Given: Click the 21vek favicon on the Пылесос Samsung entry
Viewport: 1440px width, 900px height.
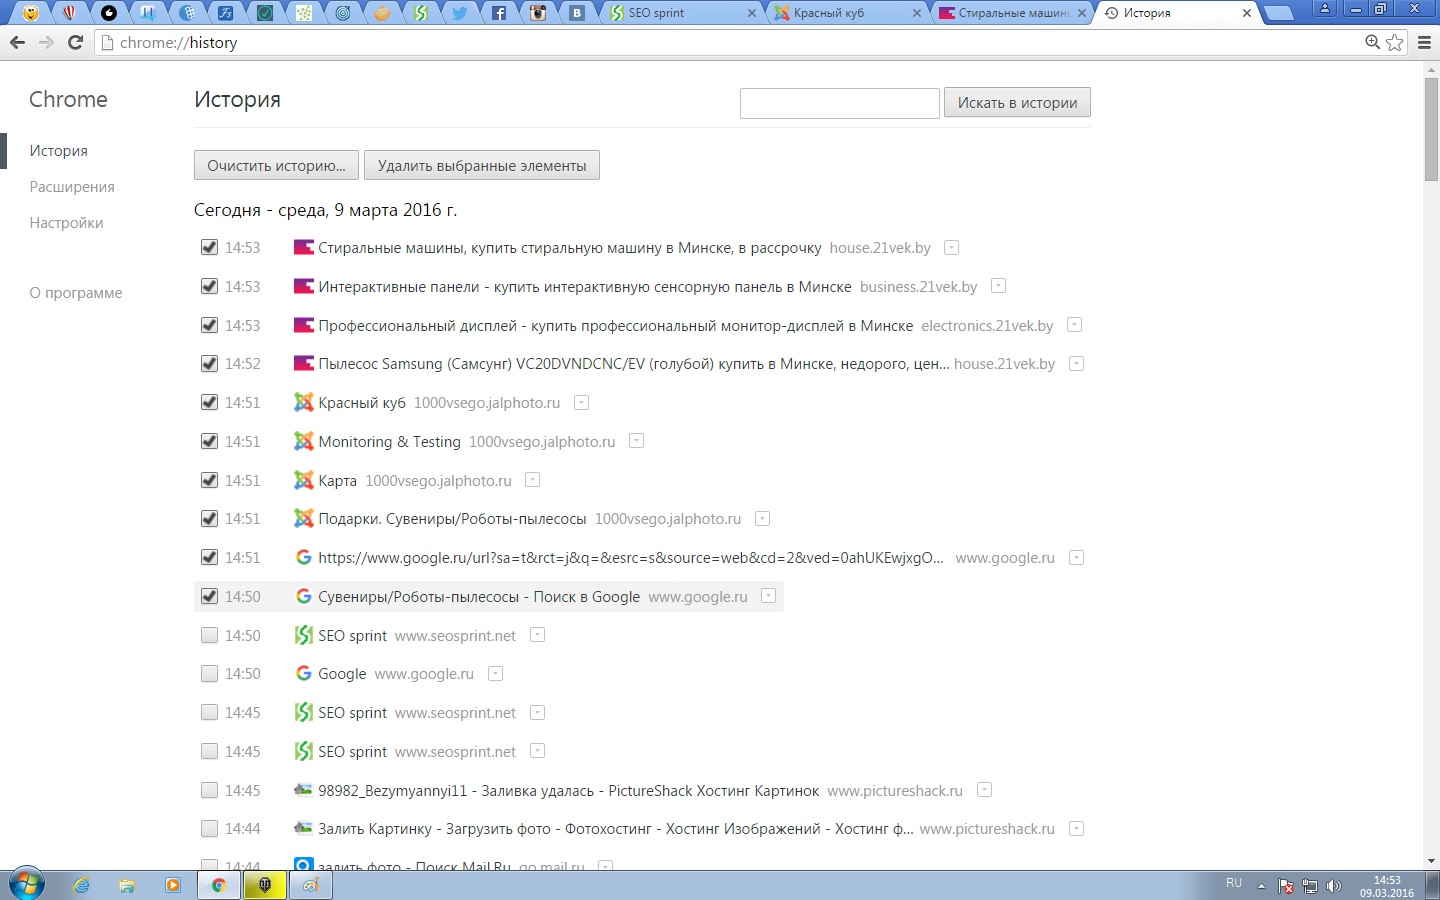Looking at the screenshot, I should (x=303, y=363).
